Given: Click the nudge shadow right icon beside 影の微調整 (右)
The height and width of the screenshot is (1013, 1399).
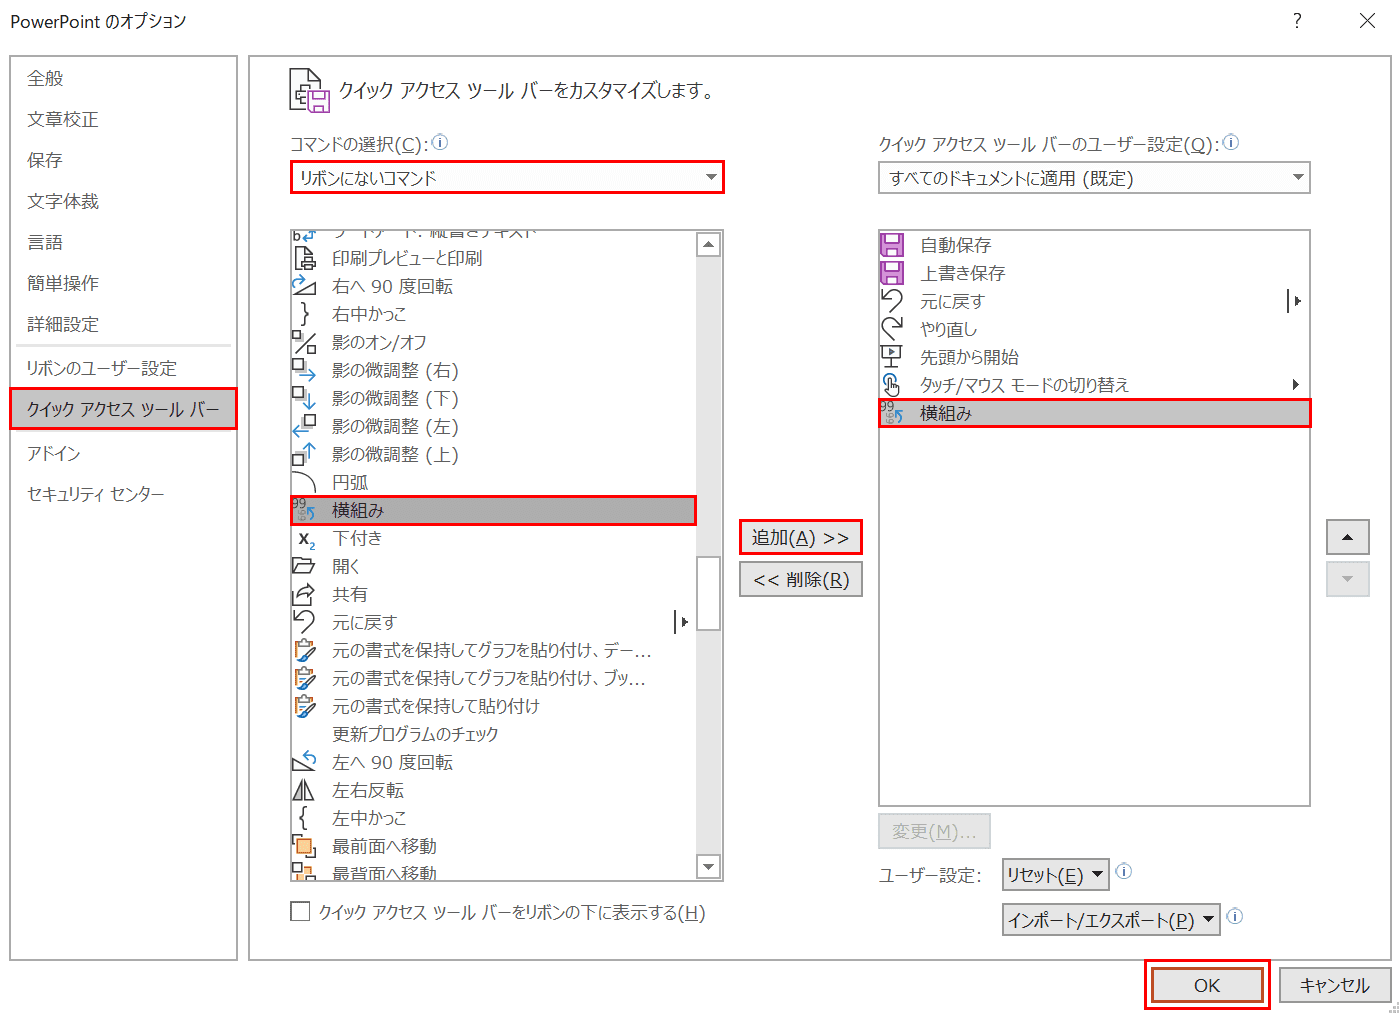Looking at the screenshot, I should (304, 370).
